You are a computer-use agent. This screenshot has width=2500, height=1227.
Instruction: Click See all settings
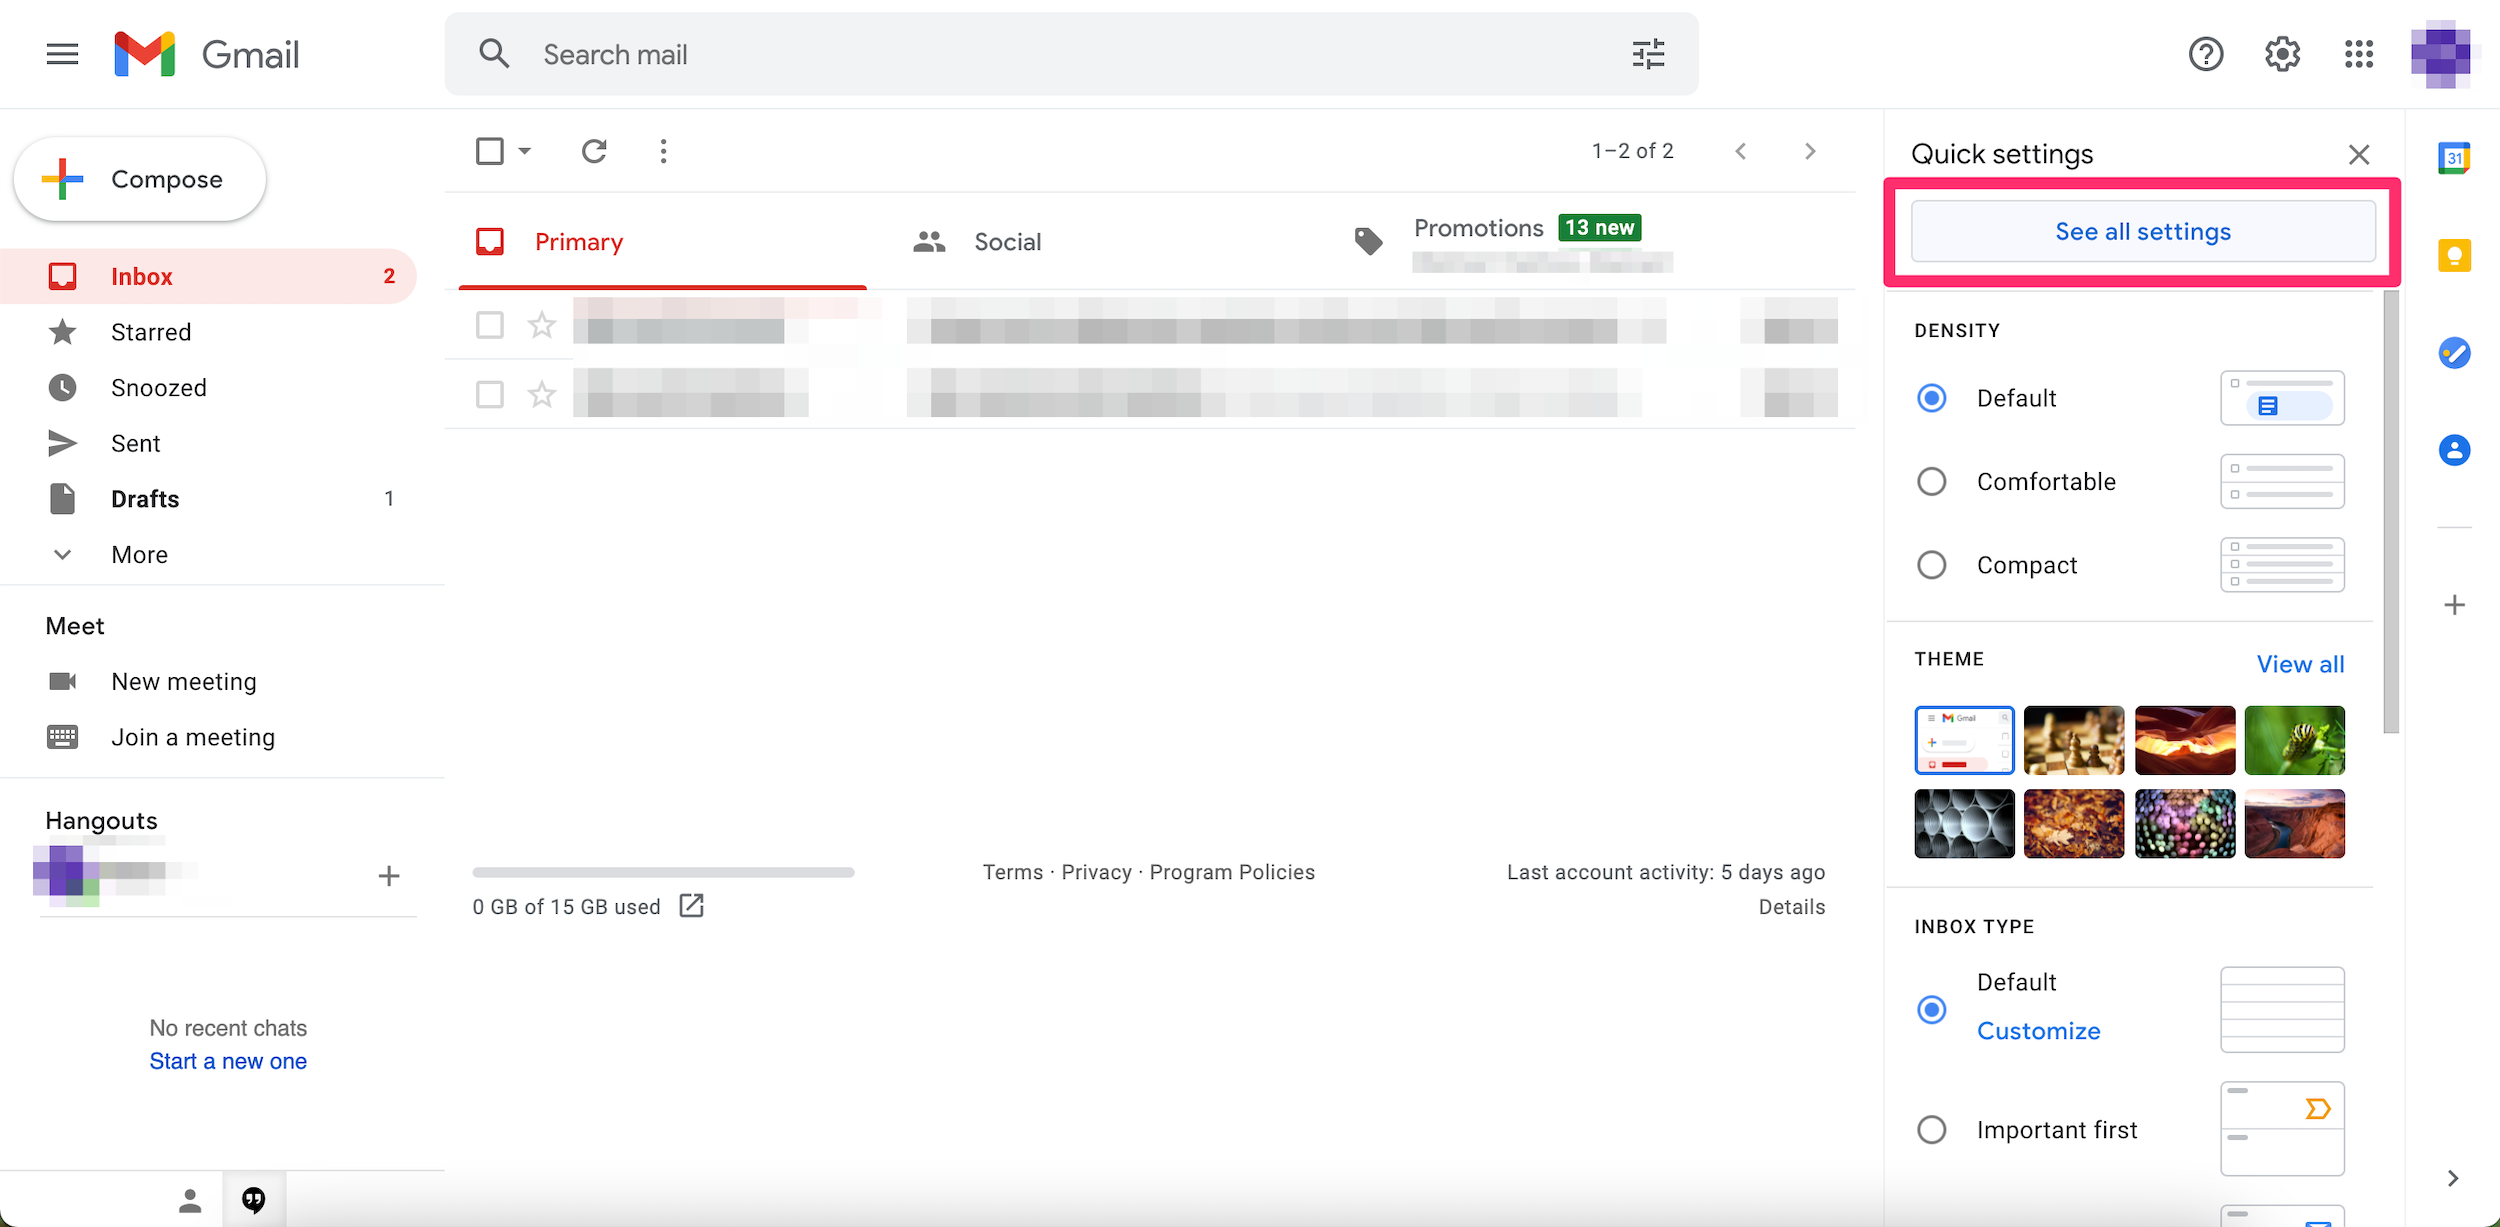coord(2143,232)
